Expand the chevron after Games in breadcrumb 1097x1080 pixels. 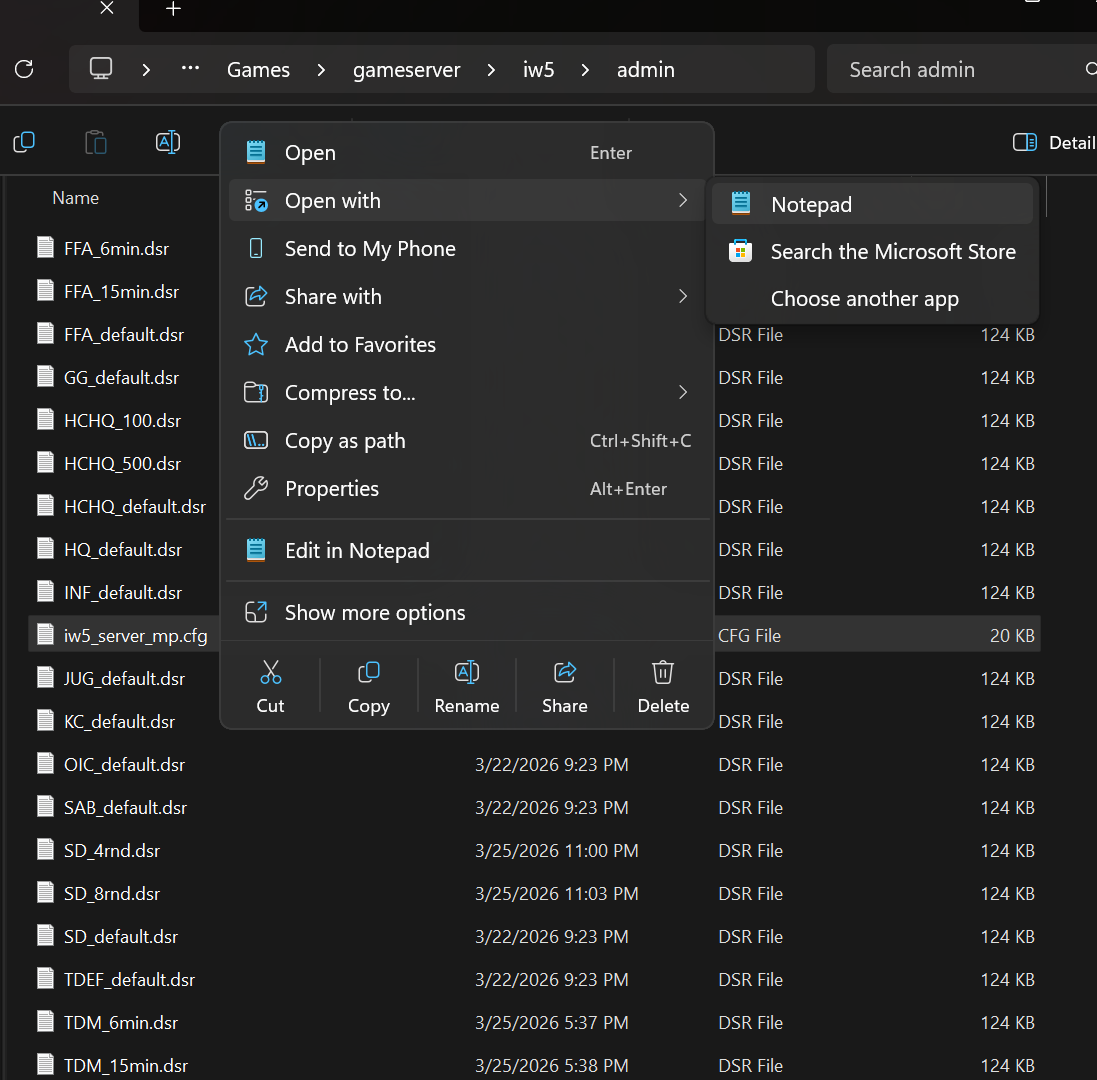click(321, 70)
